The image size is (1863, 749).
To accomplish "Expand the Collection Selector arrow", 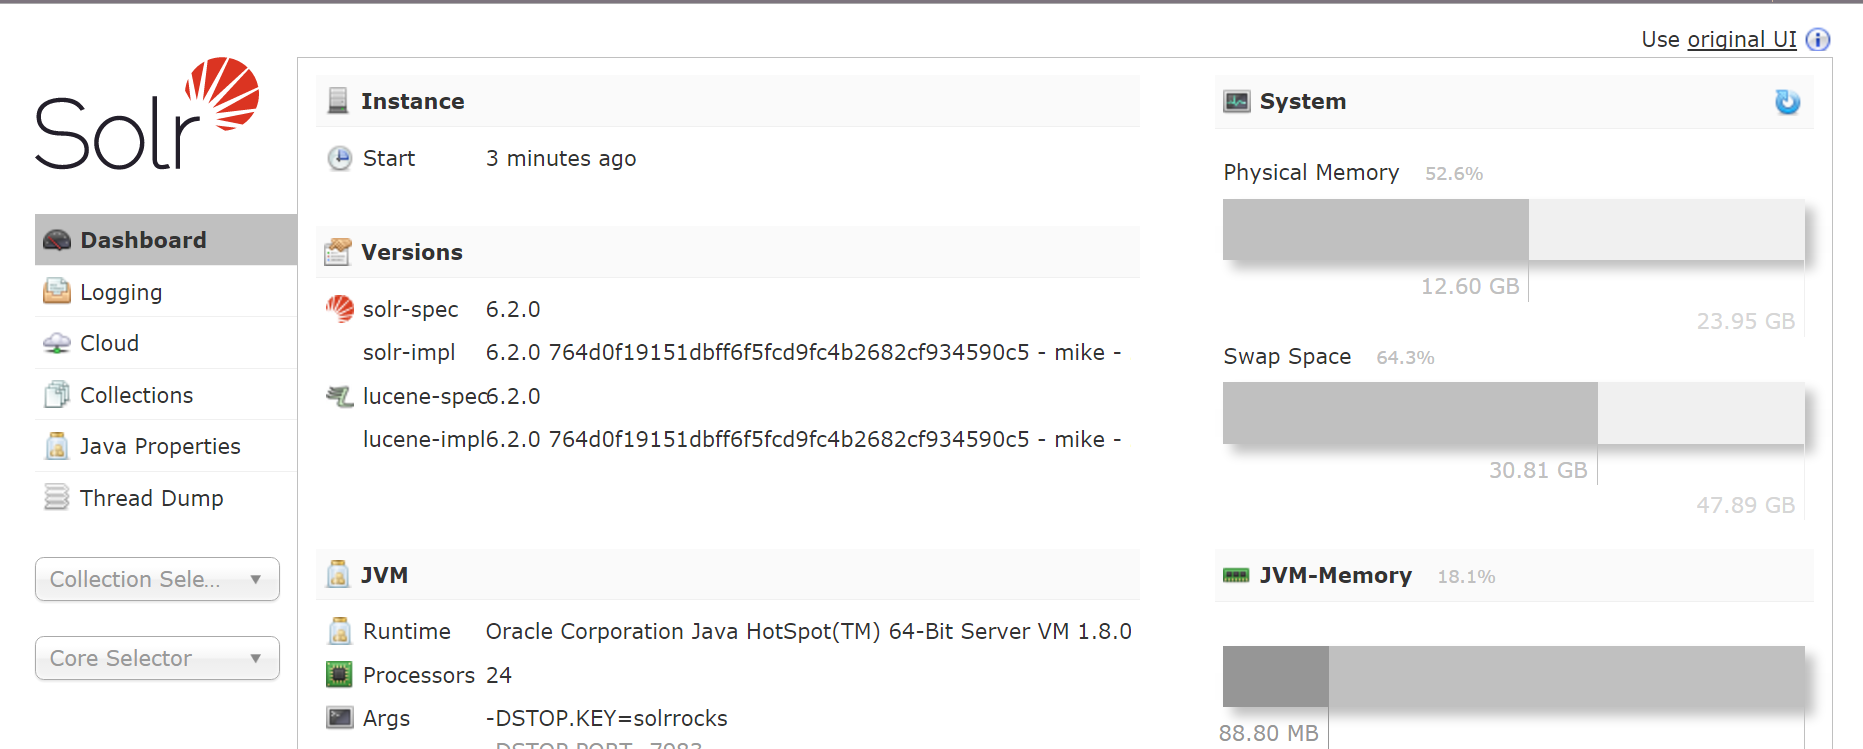I will tap(256, 579).
